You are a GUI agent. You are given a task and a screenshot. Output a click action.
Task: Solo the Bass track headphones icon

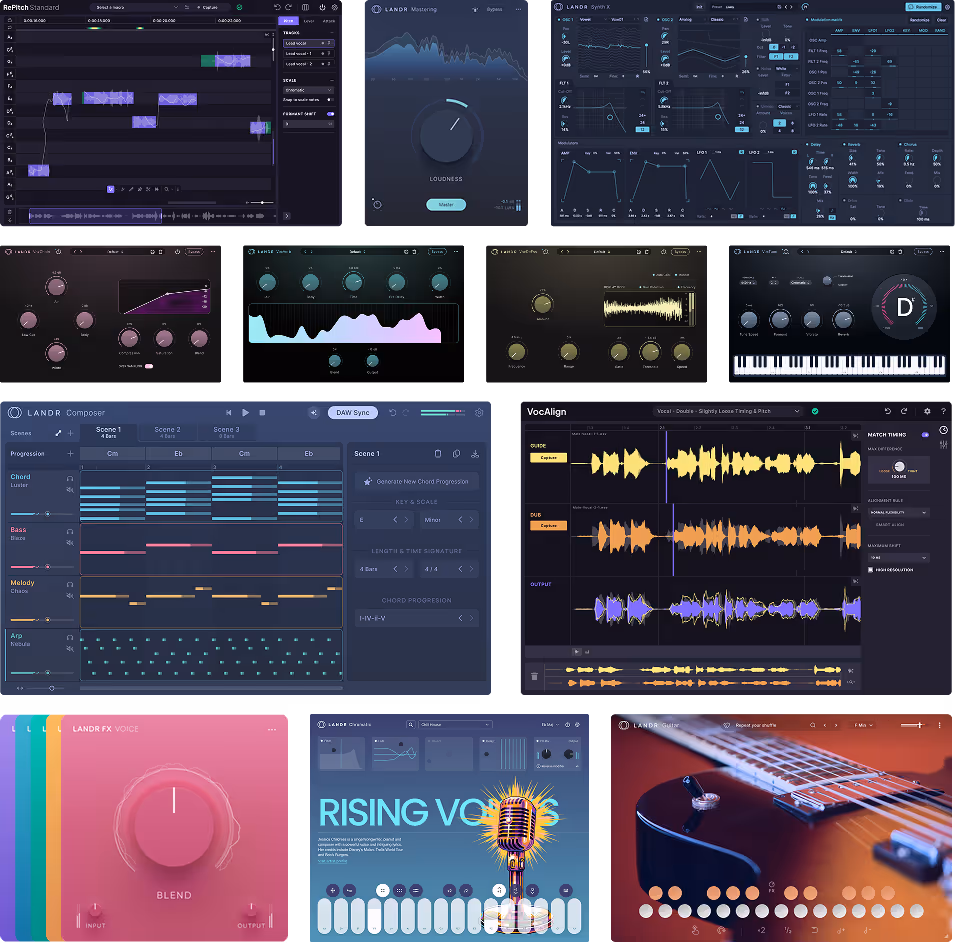70,532
